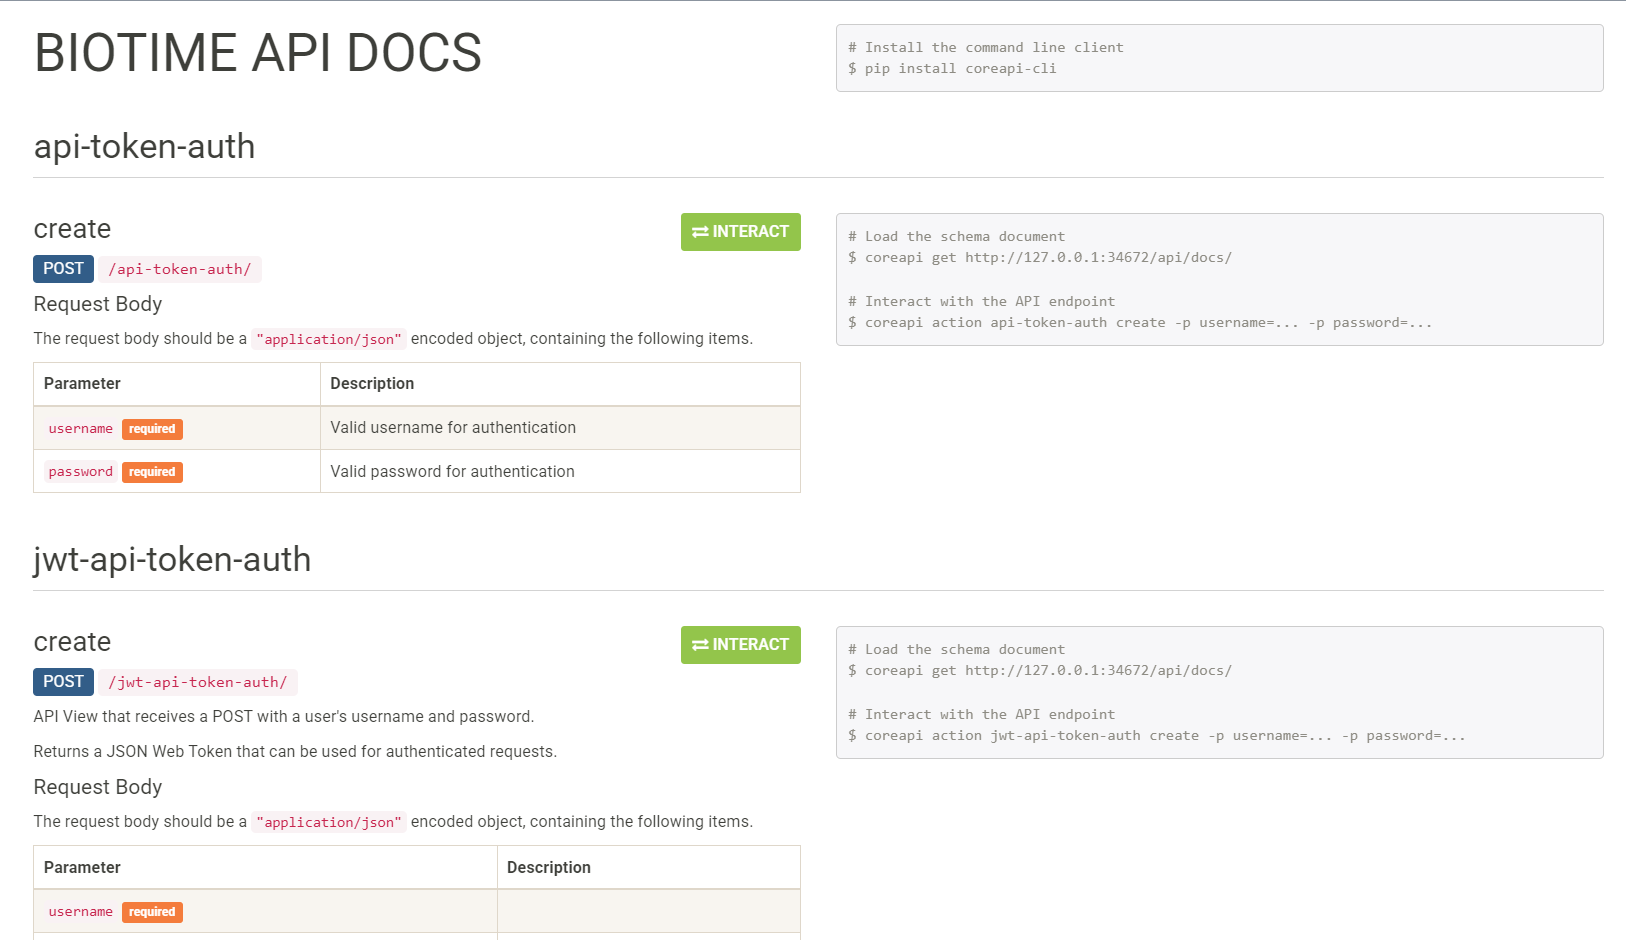Click the required badge next to password
The height and width of the screenshot is (940, 1626).
(x=152, y=472)
